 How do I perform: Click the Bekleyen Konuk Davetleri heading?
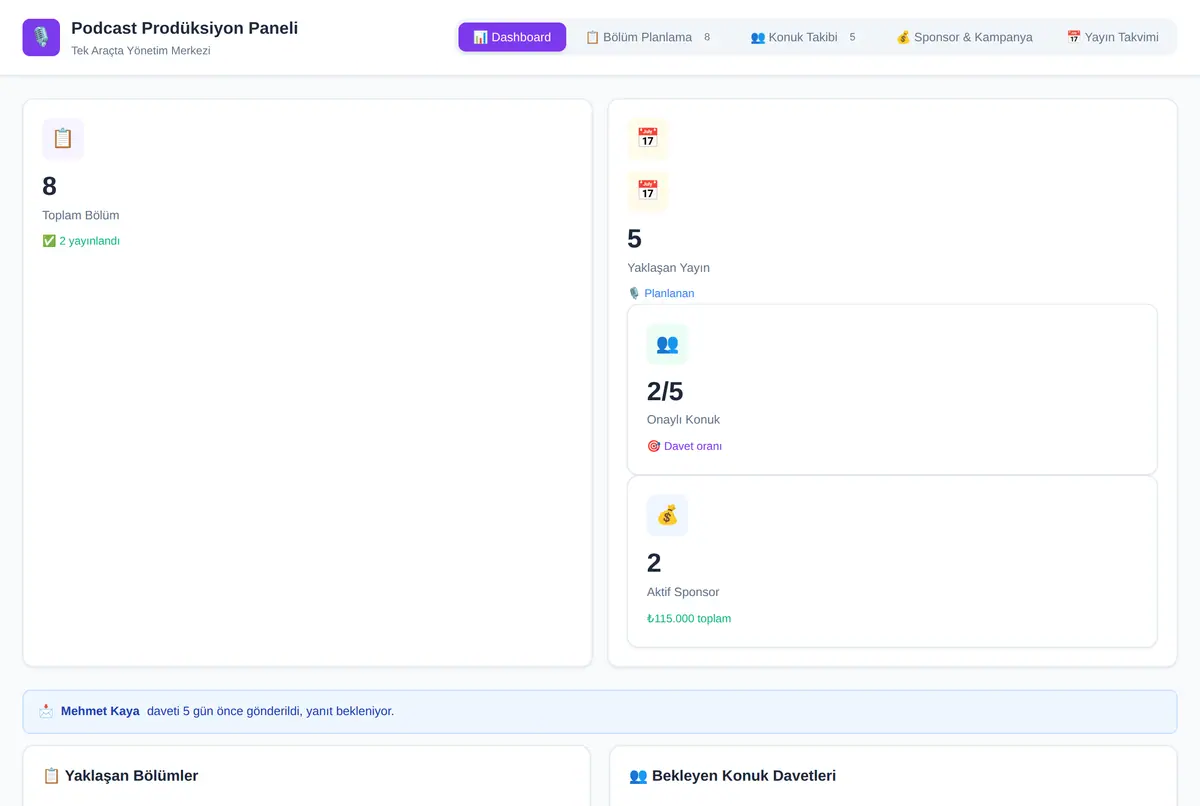[744, 776]
